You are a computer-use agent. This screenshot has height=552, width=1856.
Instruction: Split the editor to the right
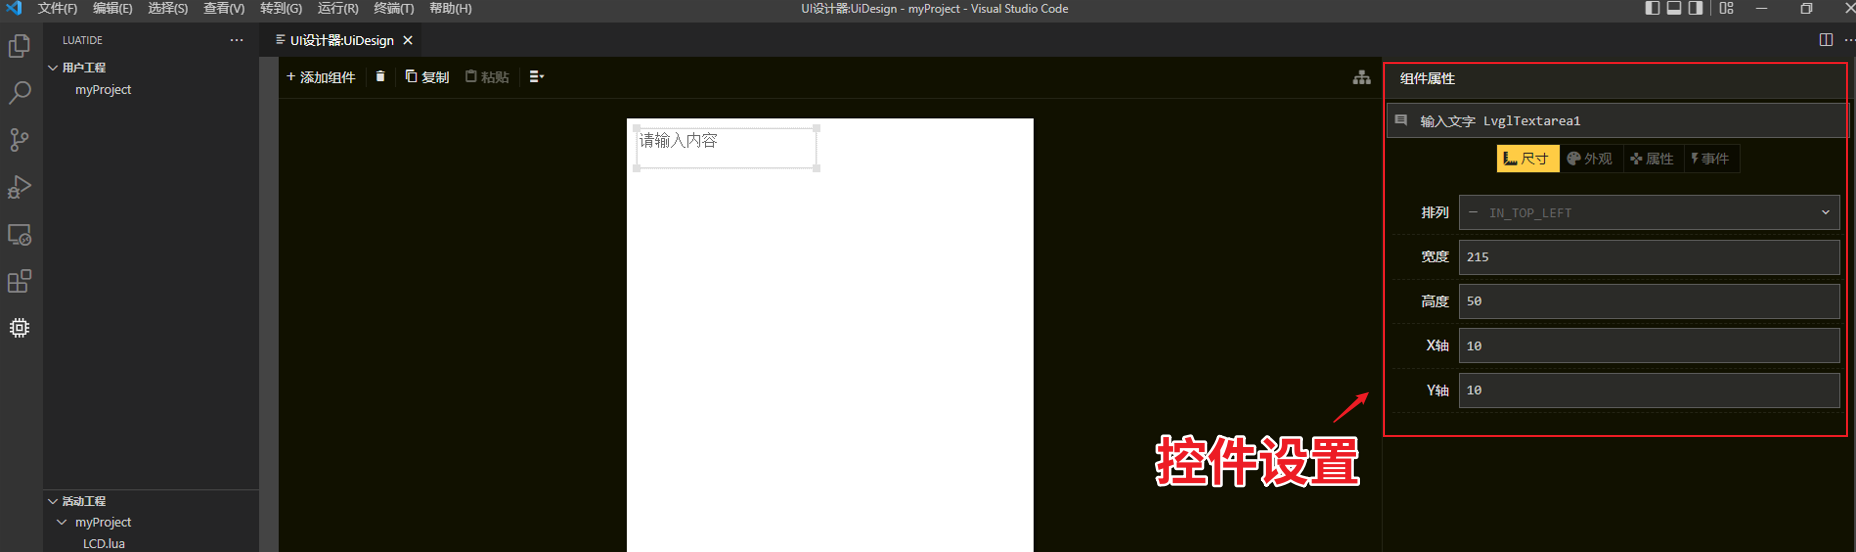coord(1826,40)
